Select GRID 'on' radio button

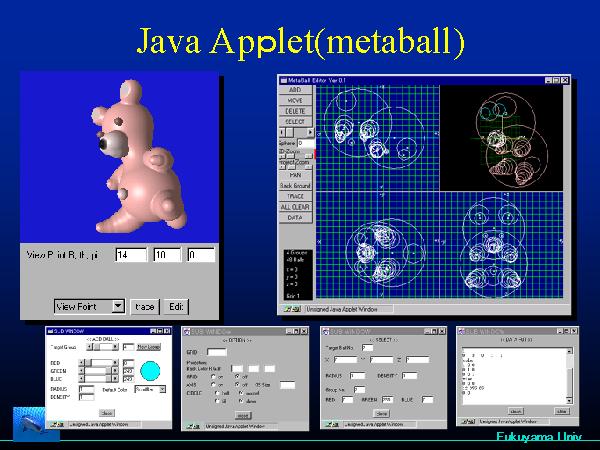coord(212,376)
